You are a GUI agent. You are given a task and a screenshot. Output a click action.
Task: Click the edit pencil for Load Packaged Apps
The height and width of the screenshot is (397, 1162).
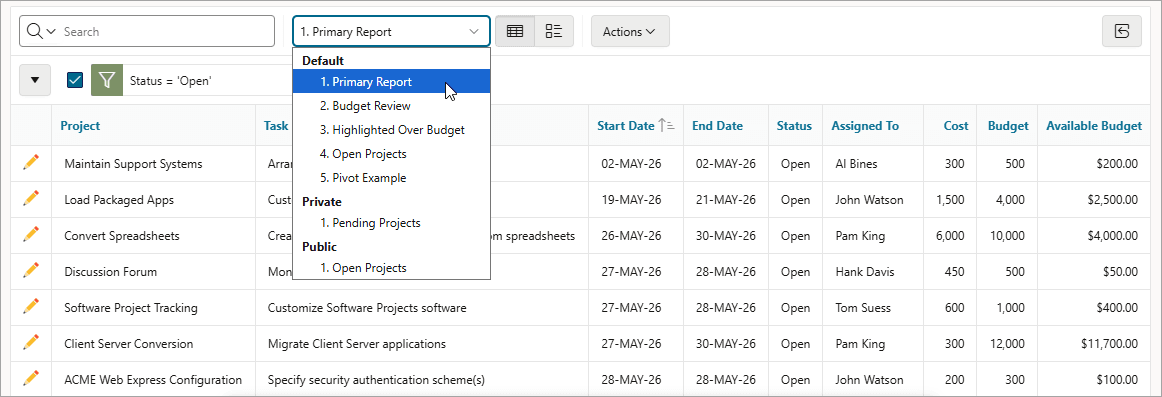point(30,198)
